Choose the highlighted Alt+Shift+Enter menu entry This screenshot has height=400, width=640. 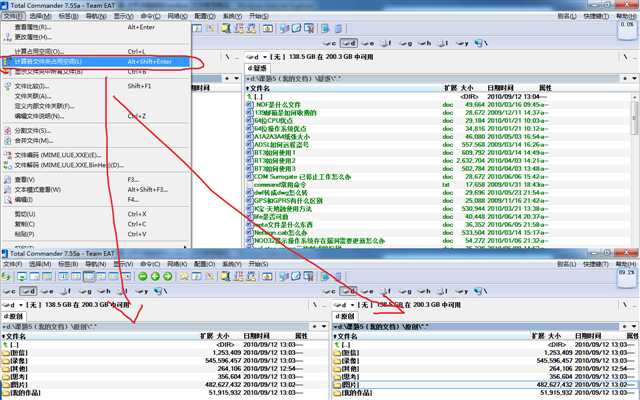(96, 62)
